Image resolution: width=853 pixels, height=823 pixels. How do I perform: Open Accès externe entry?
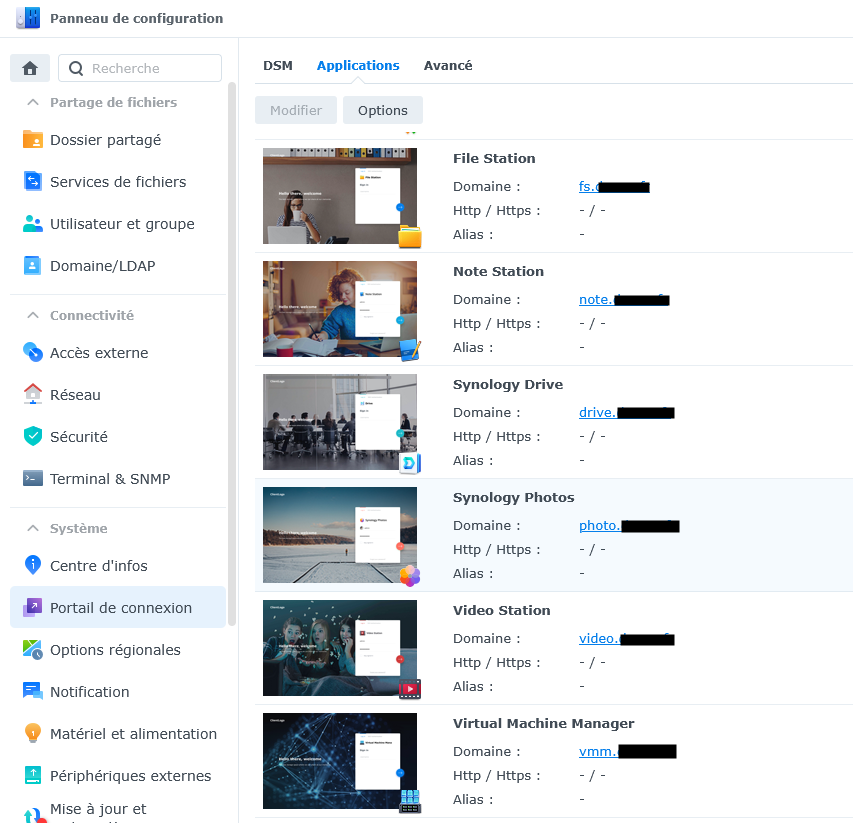click(118, 352)
